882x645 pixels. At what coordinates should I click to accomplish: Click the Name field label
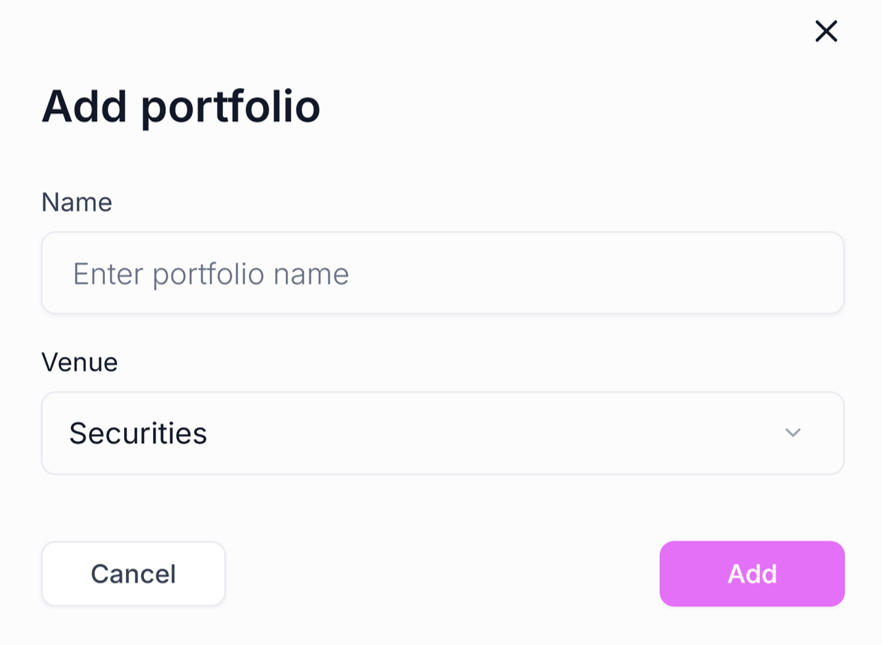coord(76,202)
